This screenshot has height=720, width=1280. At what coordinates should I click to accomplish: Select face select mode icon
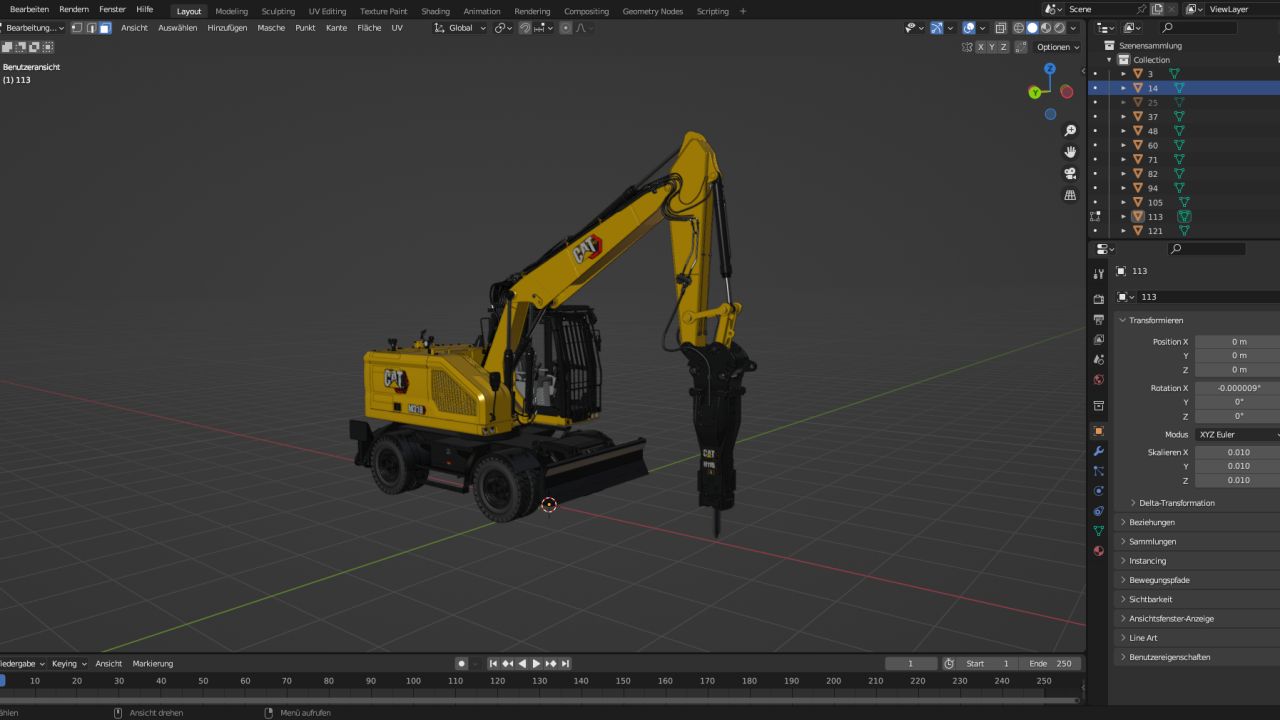pos(105,28)
